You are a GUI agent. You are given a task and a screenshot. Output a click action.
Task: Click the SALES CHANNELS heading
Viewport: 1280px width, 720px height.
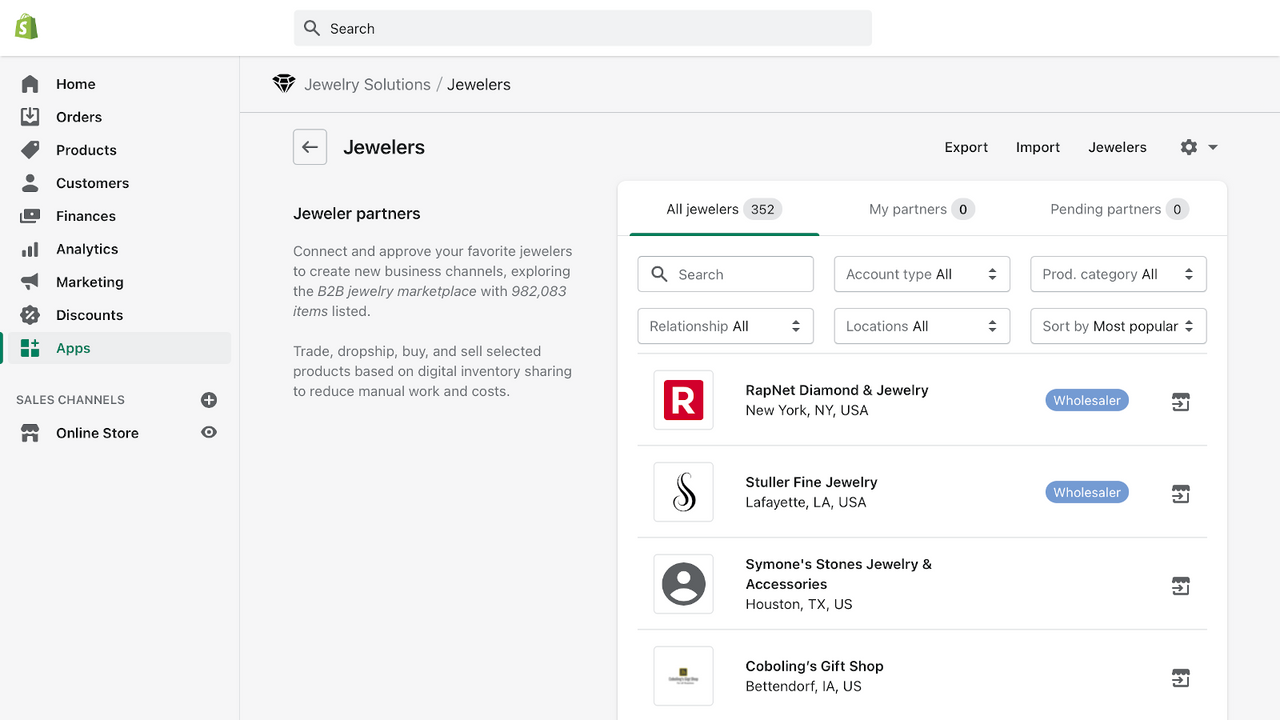pos(70,400)
